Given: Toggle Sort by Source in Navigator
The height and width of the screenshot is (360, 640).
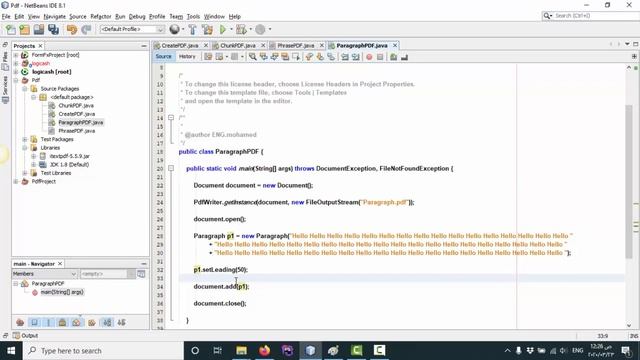Looking at the screenshot, I should (121, 322).
